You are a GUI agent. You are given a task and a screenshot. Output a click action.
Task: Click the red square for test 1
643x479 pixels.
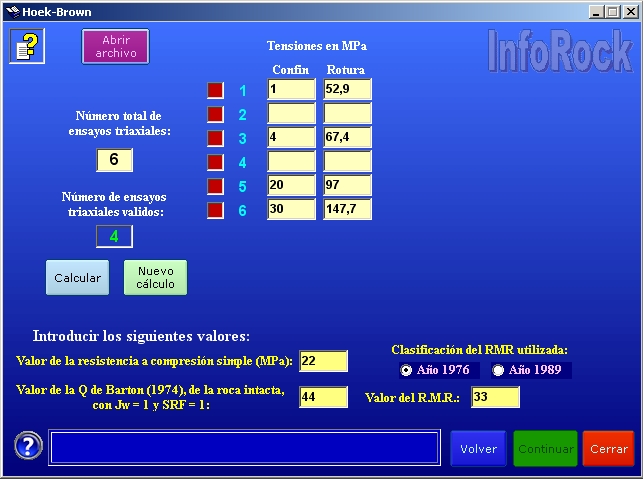click(215, 90)
